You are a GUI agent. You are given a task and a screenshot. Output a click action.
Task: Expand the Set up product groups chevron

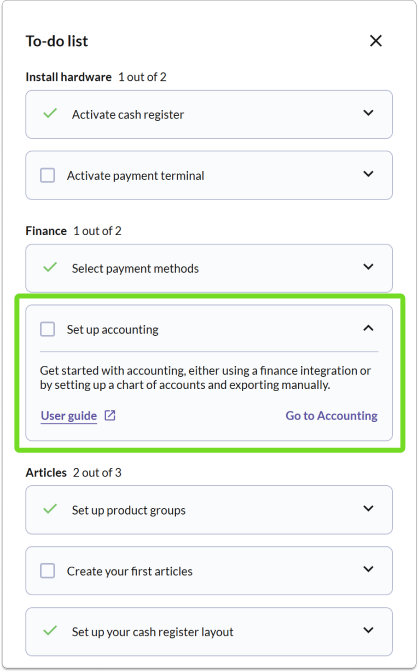pyautogui.click(x=368, y=509)
